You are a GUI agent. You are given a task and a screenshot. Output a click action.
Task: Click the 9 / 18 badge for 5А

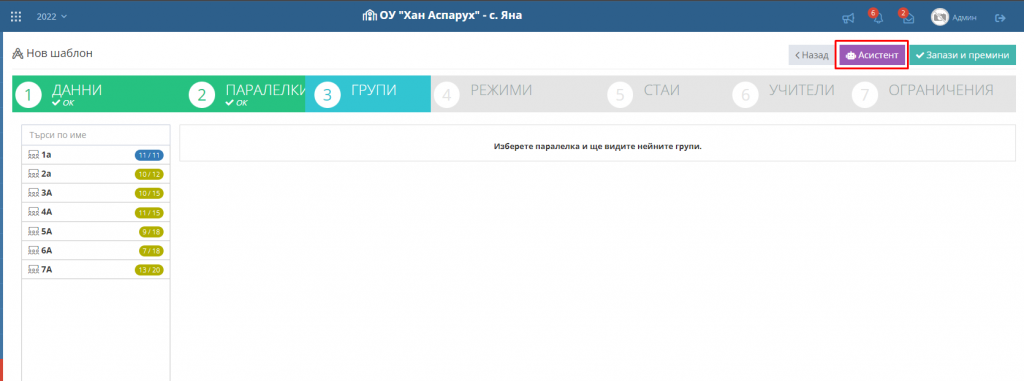tap(151, 231)
